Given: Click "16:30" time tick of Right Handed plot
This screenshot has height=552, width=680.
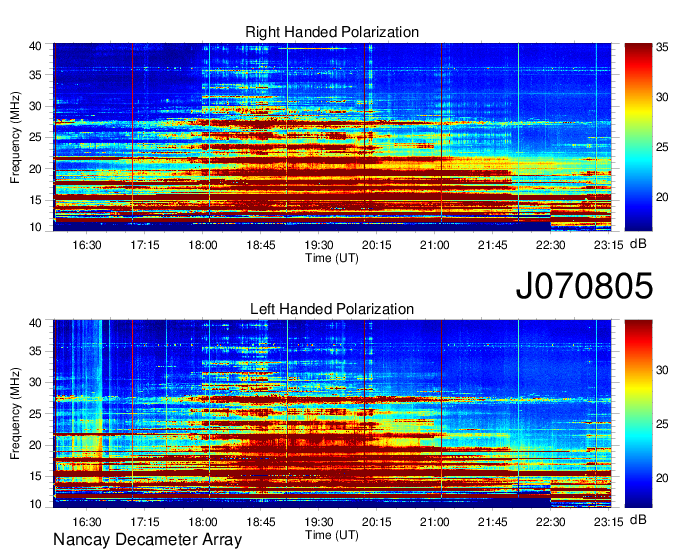Looking at the screenshot, I should 87,245.
